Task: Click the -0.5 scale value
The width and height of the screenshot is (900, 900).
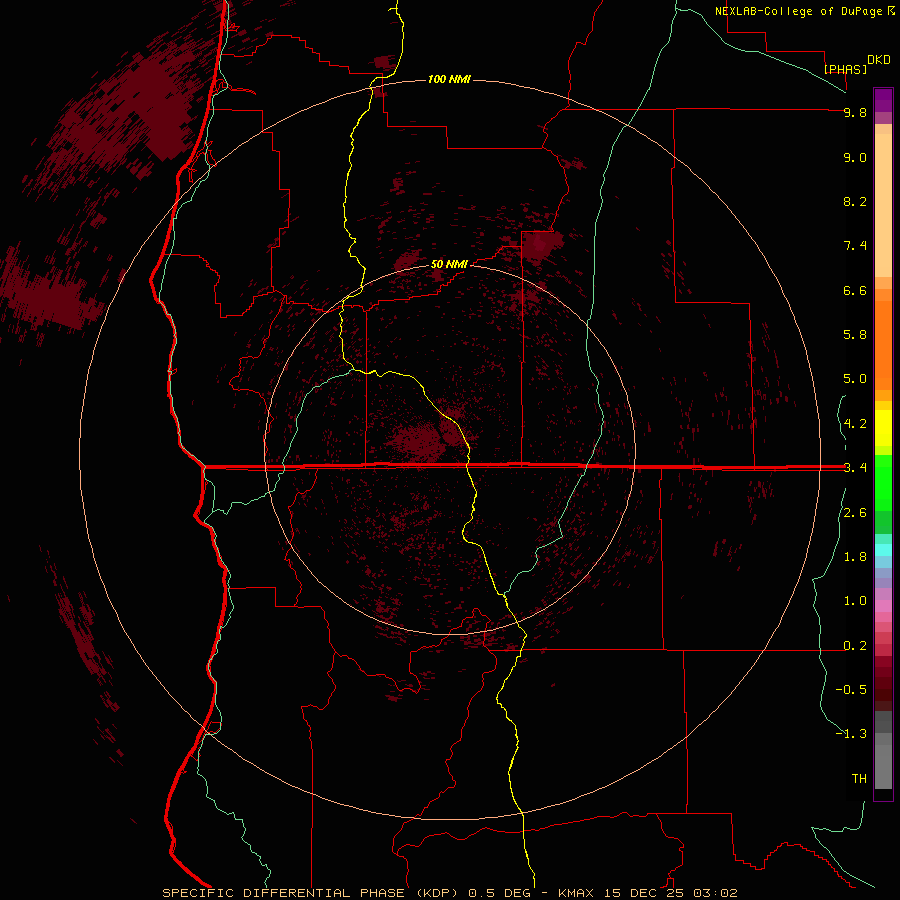Action: (851, 690)
